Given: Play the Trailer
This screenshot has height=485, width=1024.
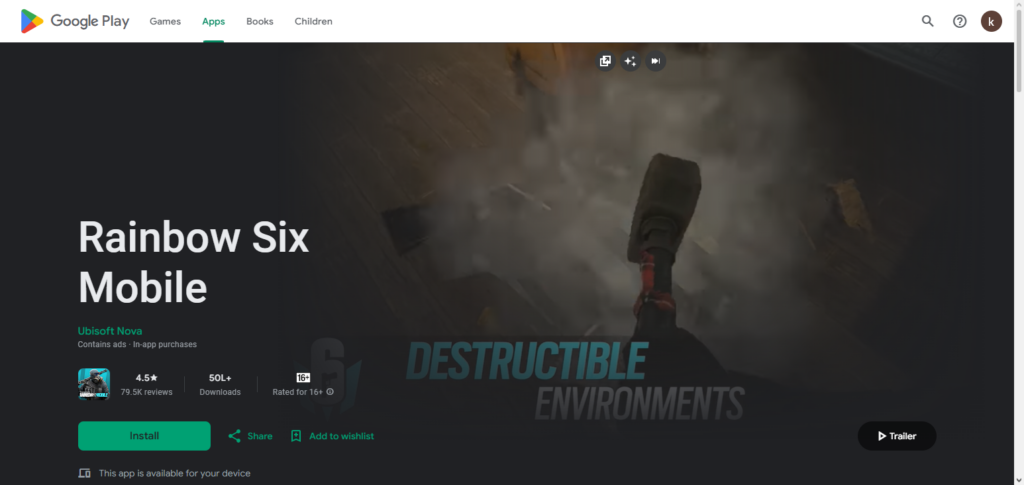Looking at the screenshot, I should tap(897, 436).
